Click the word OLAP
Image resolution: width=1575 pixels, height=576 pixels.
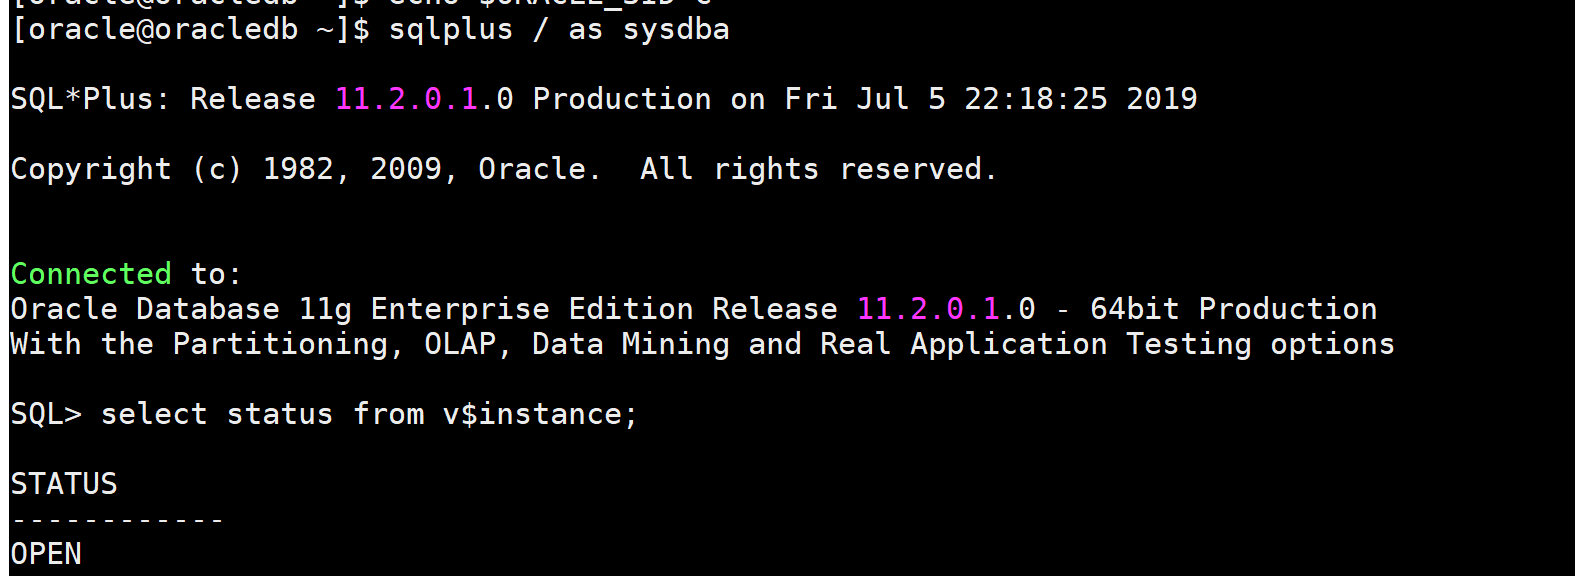tap(460, 344)
